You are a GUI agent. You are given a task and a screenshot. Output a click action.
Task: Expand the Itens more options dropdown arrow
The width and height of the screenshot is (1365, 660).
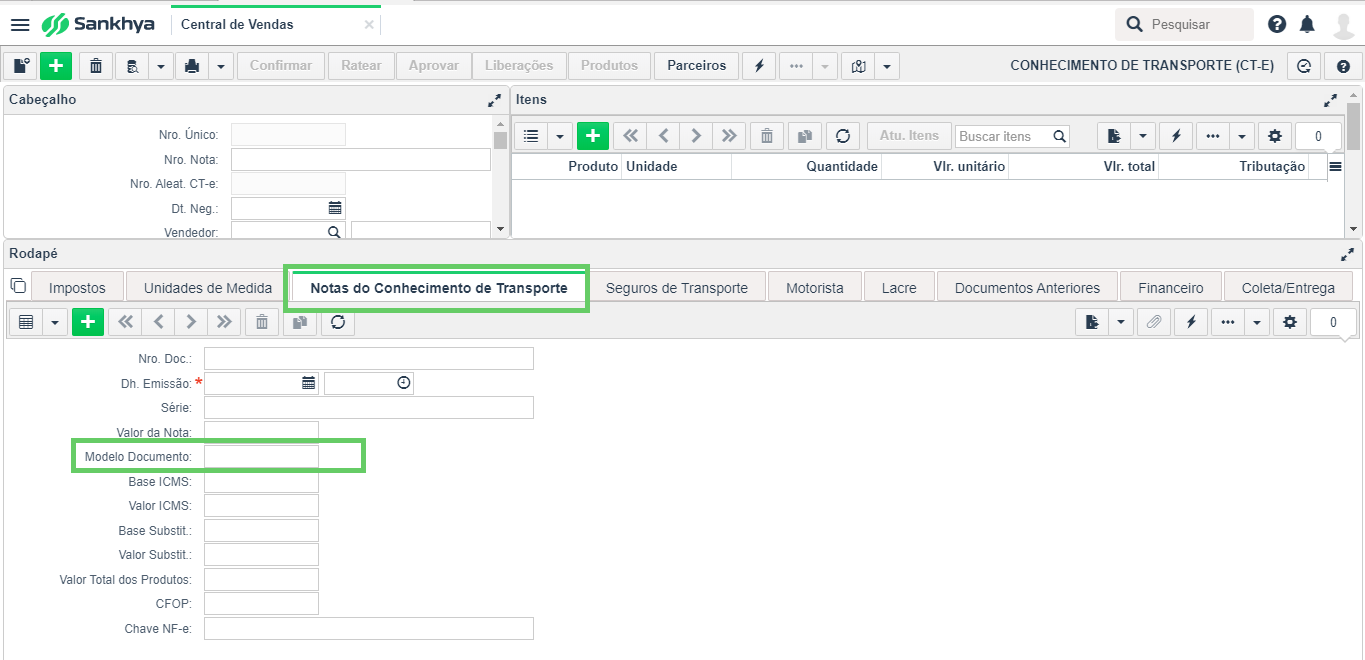coord(1241,136)
